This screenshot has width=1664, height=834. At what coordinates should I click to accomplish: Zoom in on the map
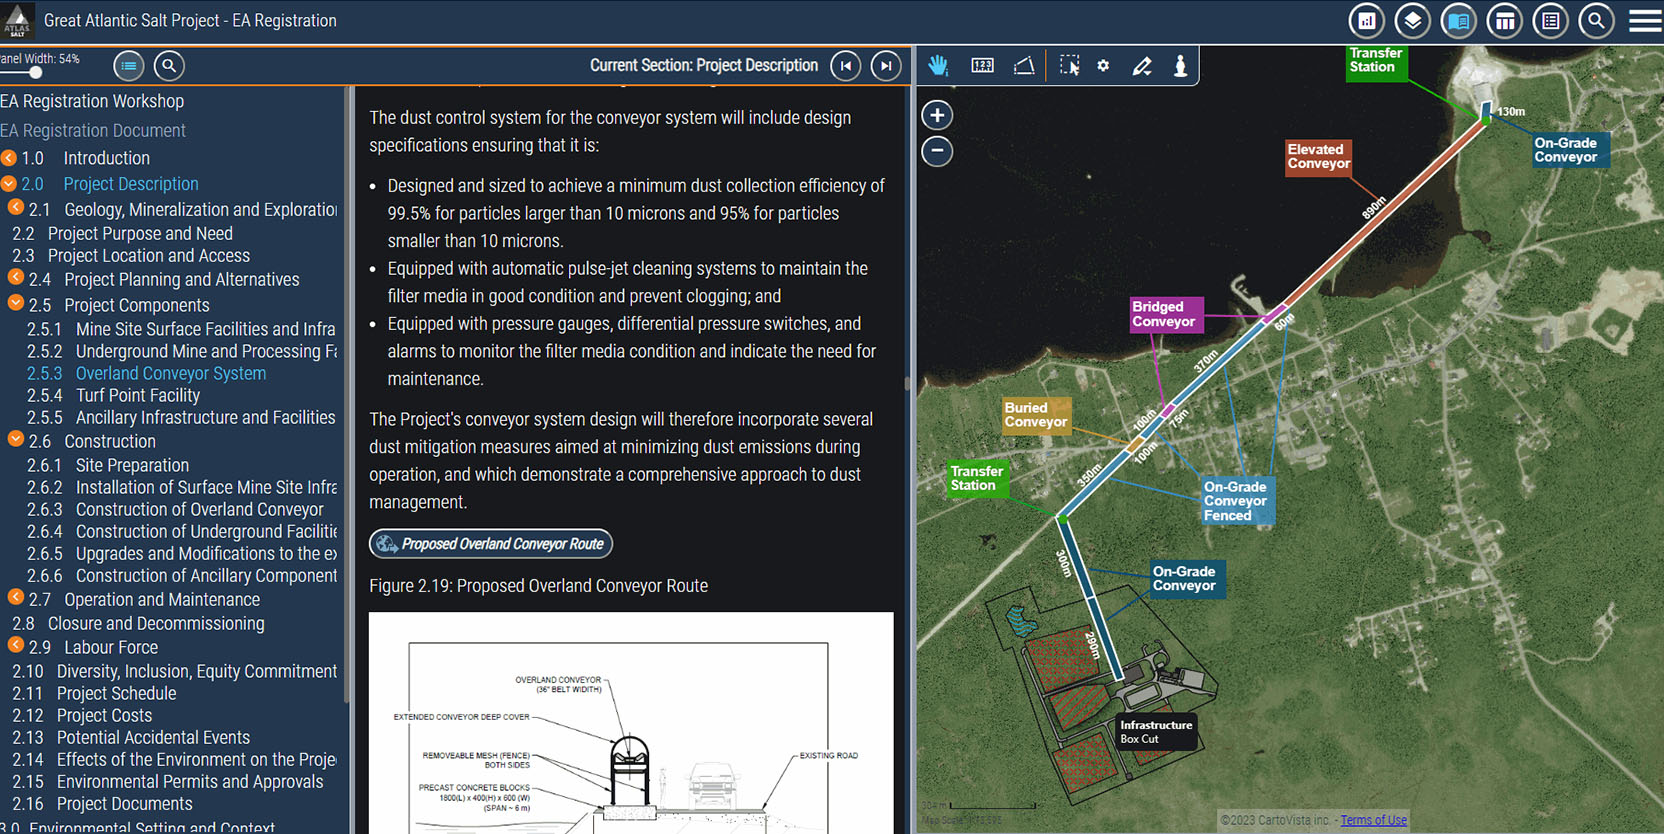click(x=937, y=115)
